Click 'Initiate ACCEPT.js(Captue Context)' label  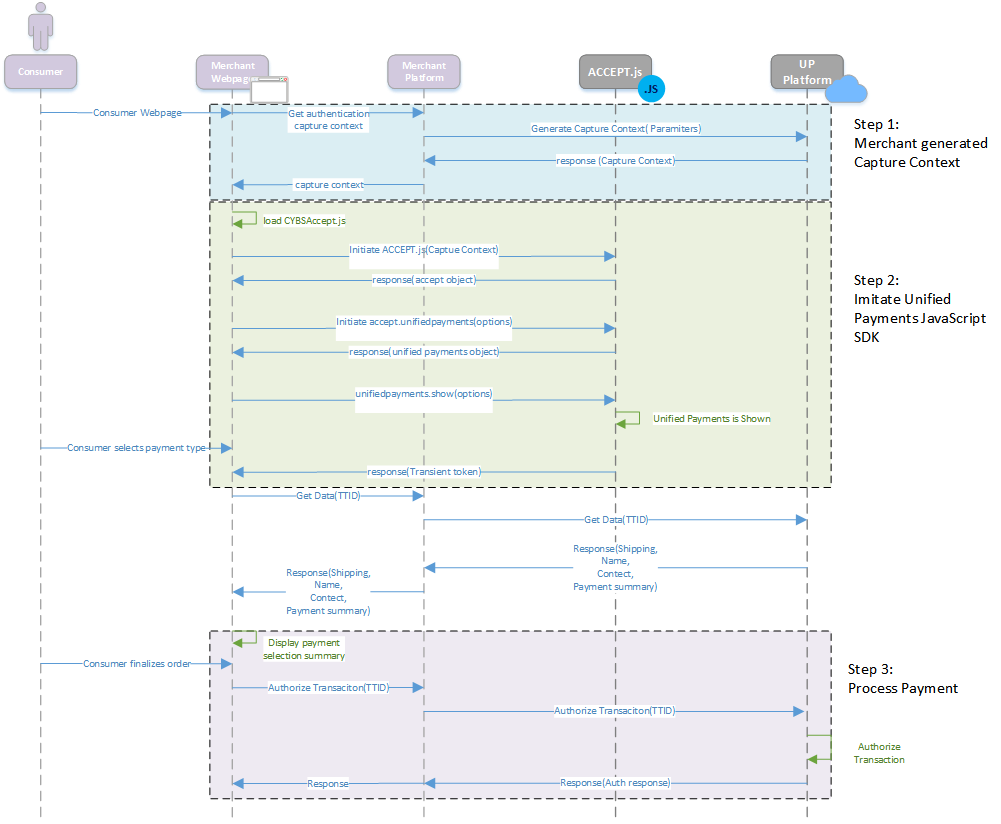[x=424, y=250]
